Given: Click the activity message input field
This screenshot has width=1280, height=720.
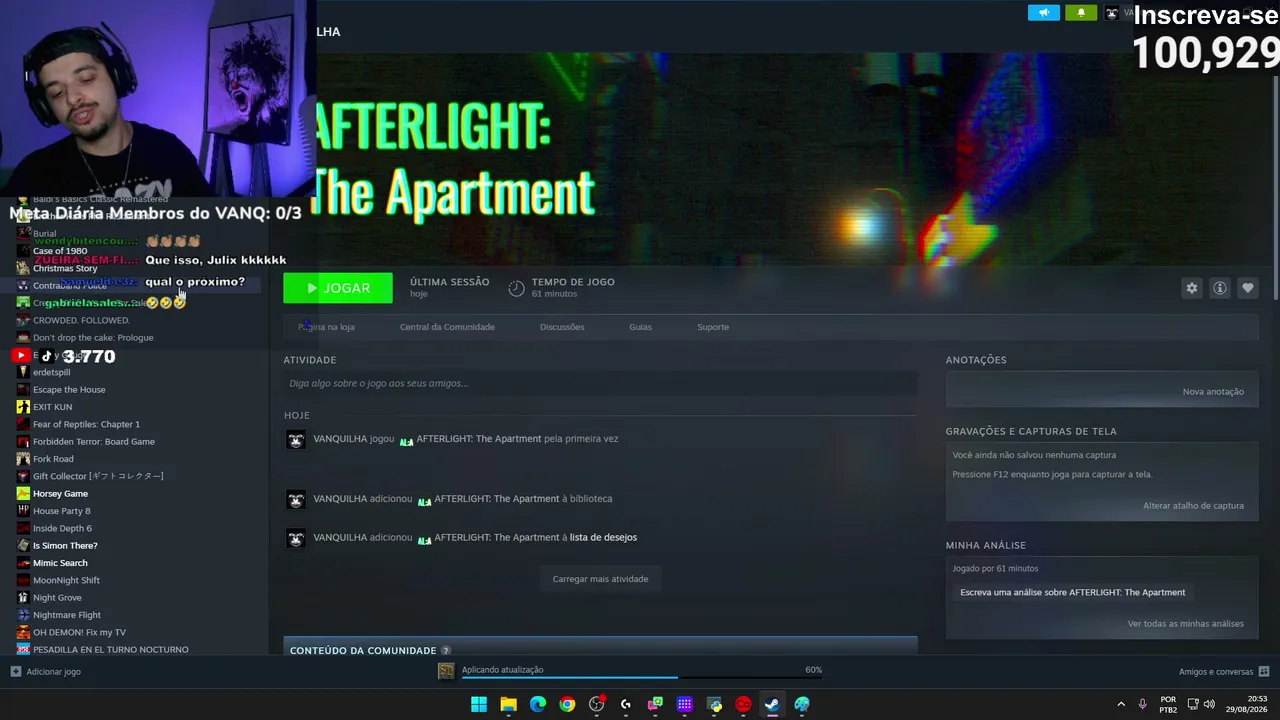Looking at the screenshot, I should (600, 383).
